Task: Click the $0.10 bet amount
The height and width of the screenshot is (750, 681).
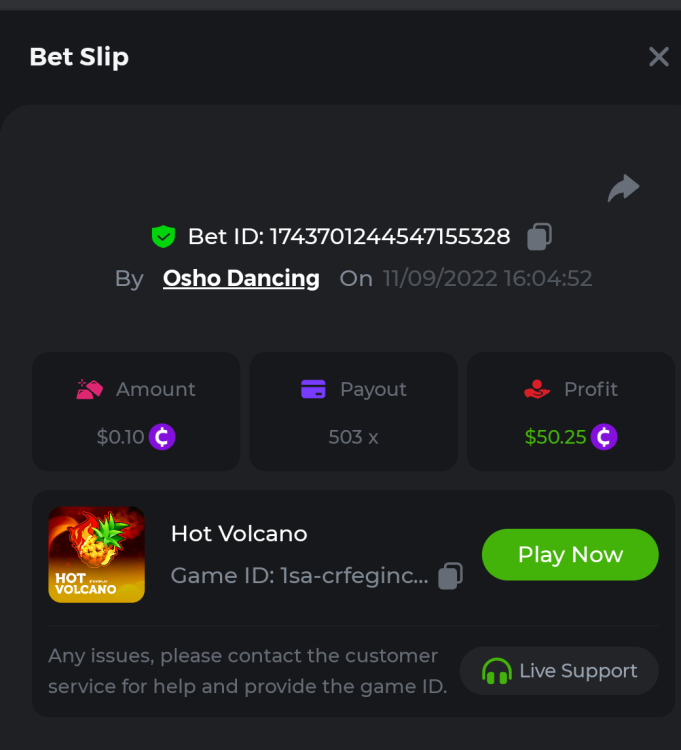Action: point(120,437)
